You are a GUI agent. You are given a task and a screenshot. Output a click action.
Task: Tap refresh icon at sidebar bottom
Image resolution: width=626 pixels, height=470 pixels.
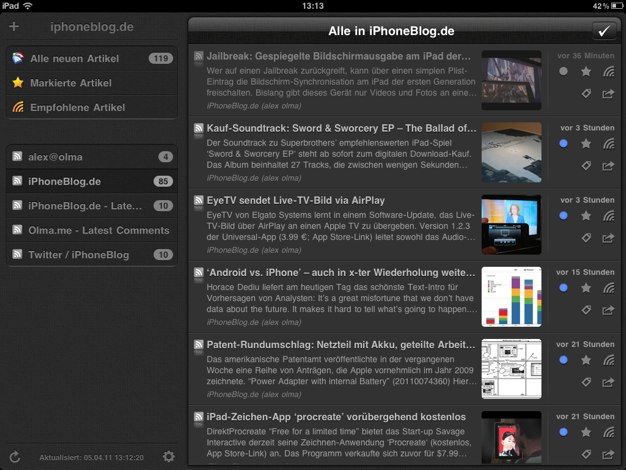pyautogui.click(x=15, y=457)
